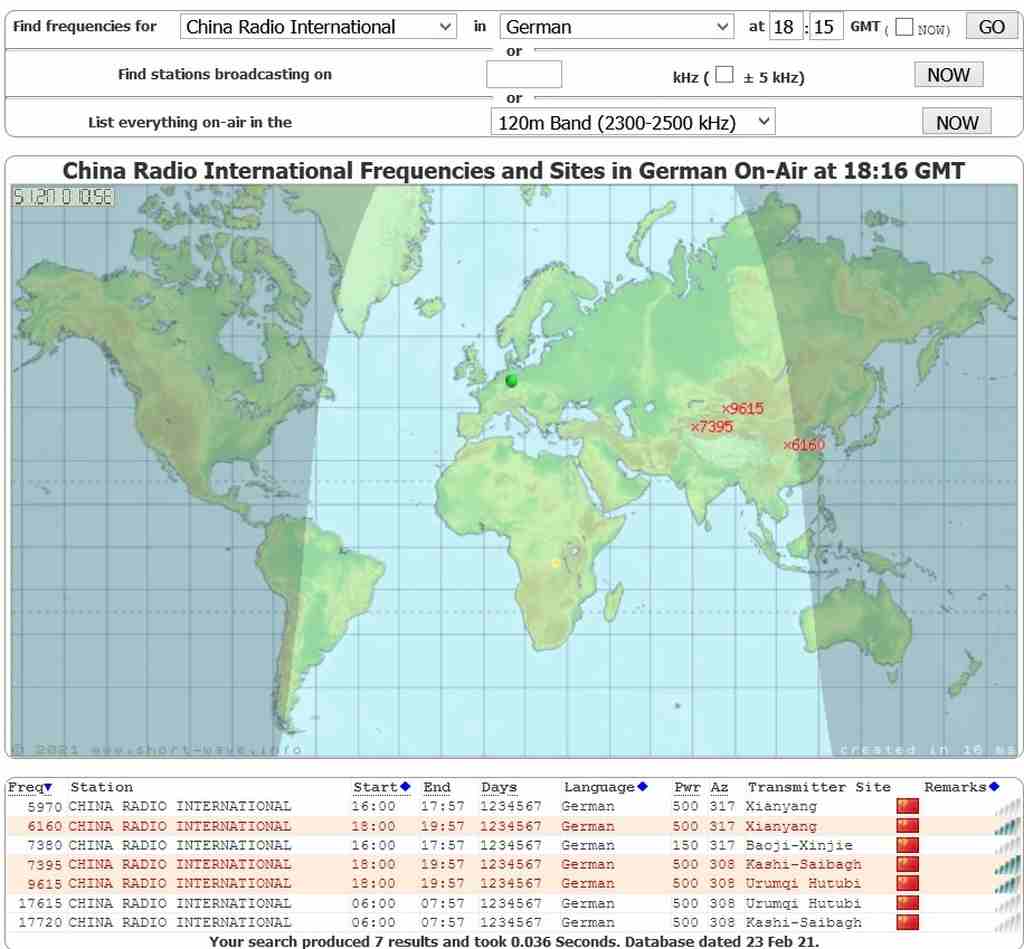Click NOW button for band listing
1024x949 pixels.
point(957,122)
